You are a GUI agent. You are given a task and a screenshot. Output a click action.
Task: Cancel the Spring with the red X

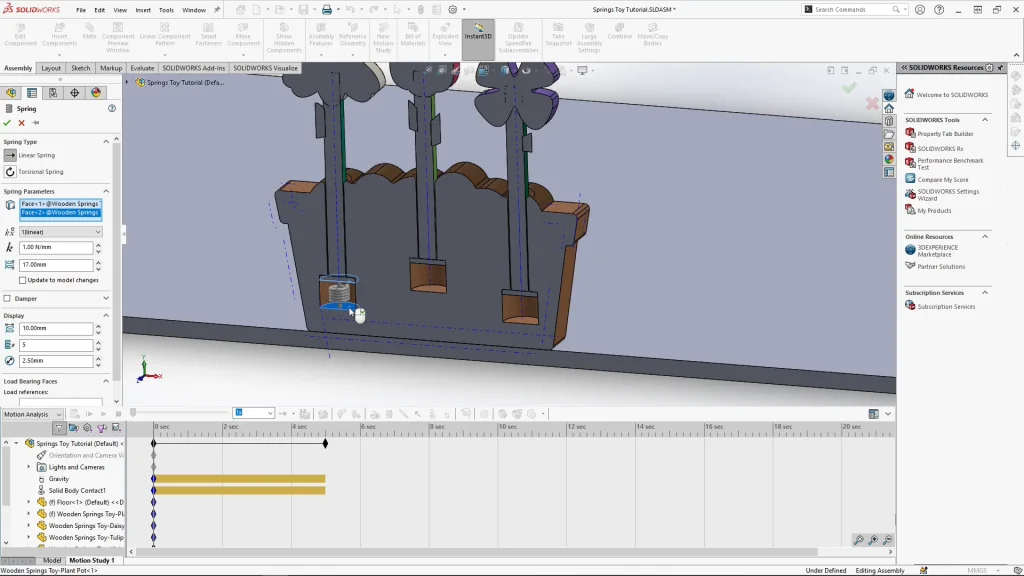click(x=21, y=123)
